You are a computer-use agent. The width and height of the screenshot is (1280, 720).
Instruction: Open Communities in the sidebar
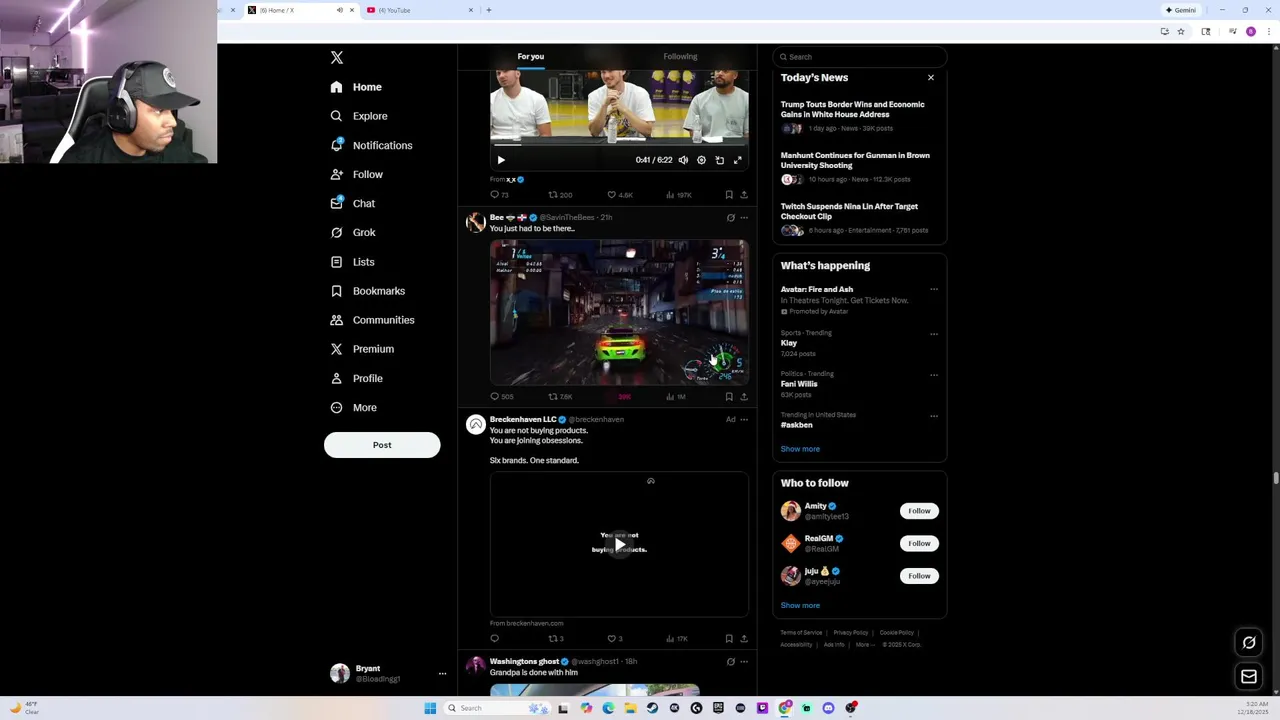tap(372, 320)
